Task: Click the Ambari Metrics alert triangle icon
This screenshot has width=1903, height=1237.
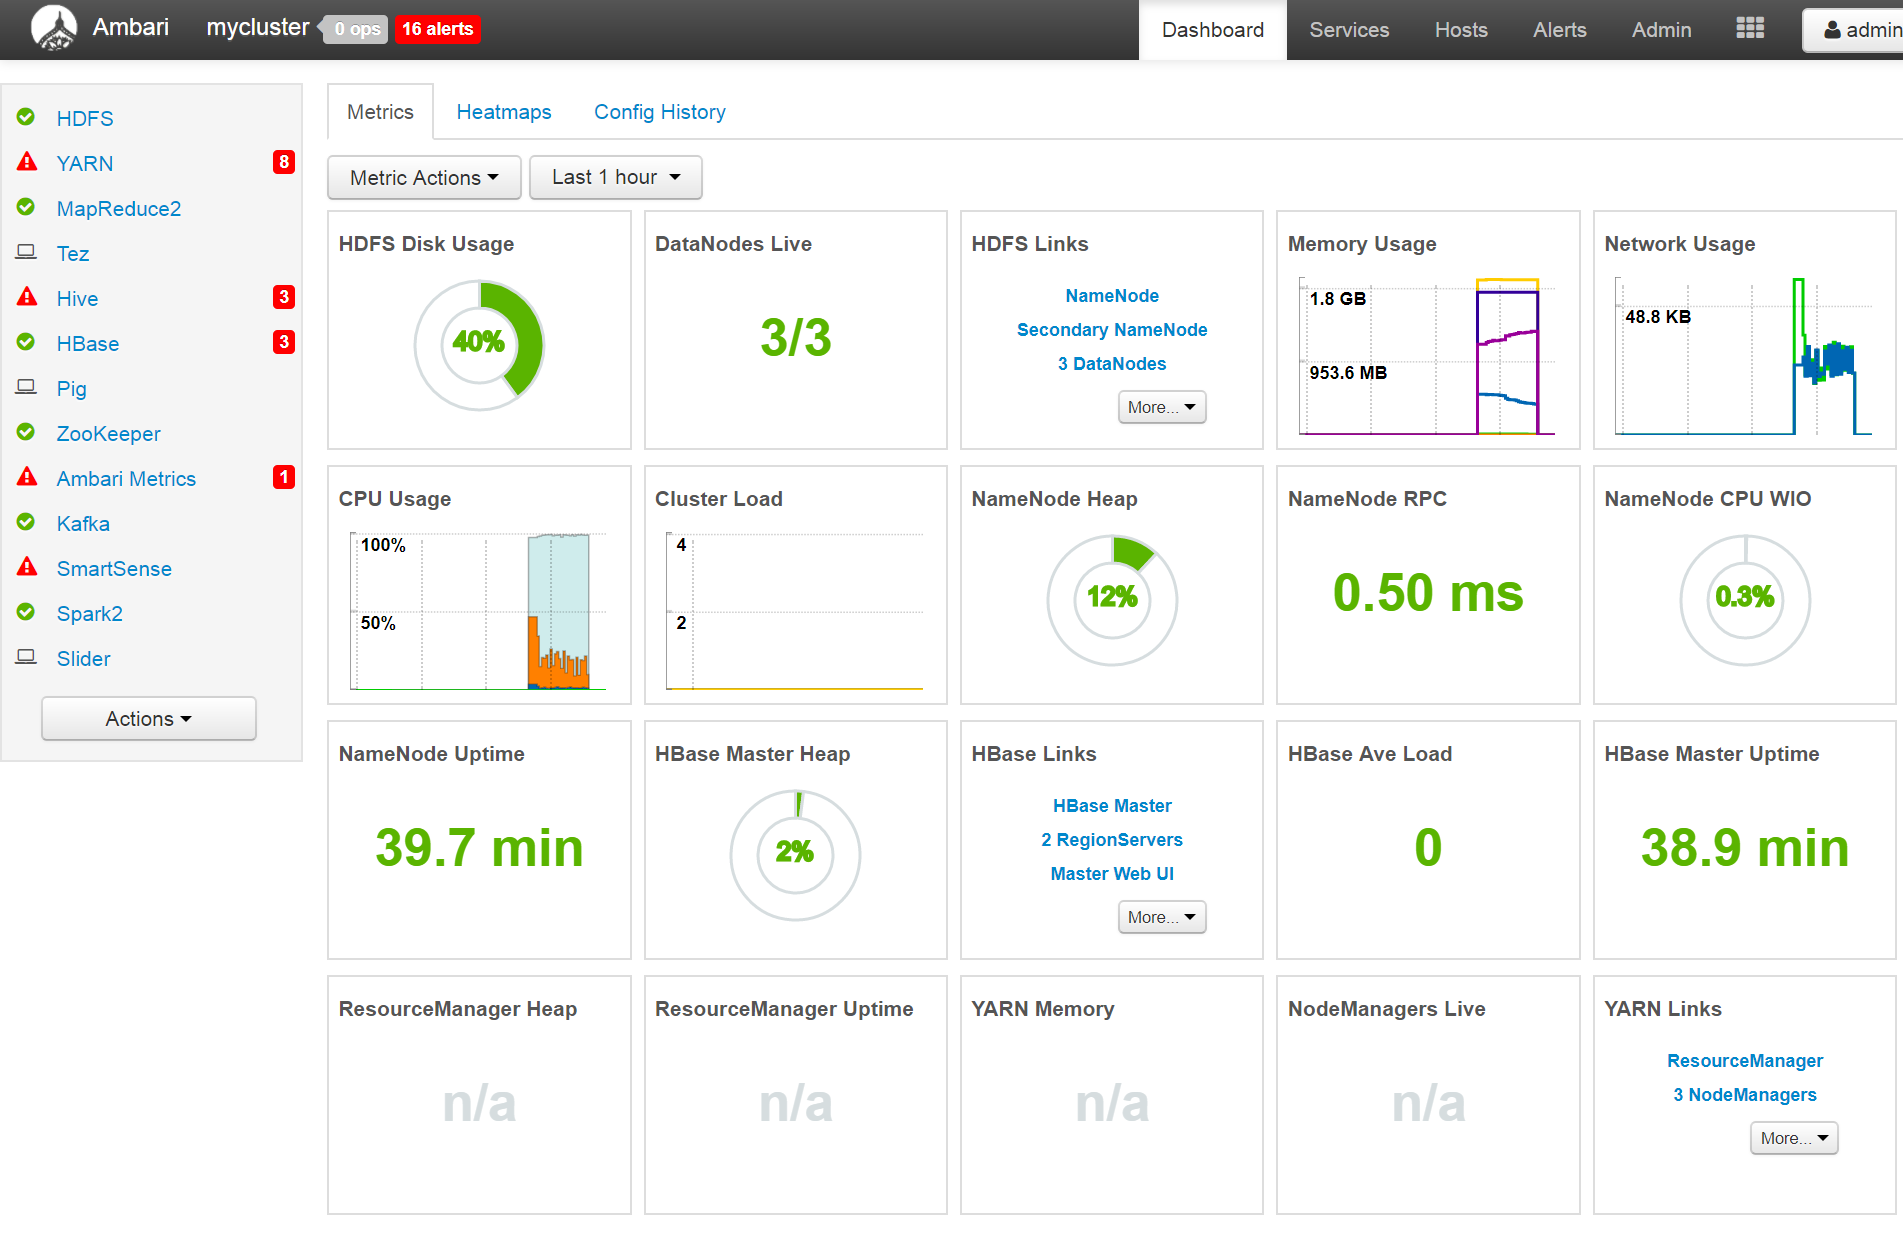Action: tap(27, 477)
